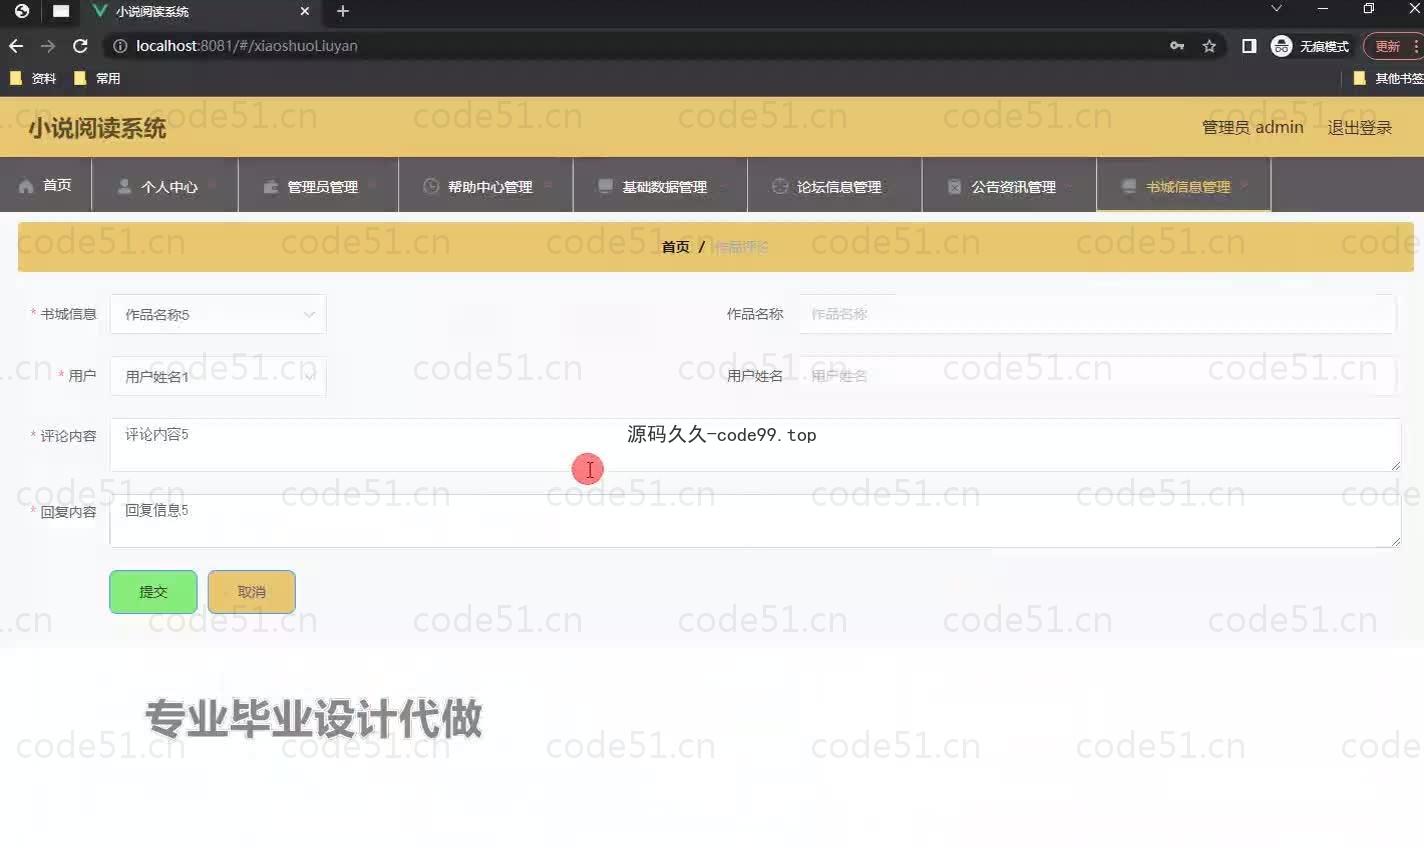
Task: Click the 首页 breadcrumb link
Action: point(675,247)
